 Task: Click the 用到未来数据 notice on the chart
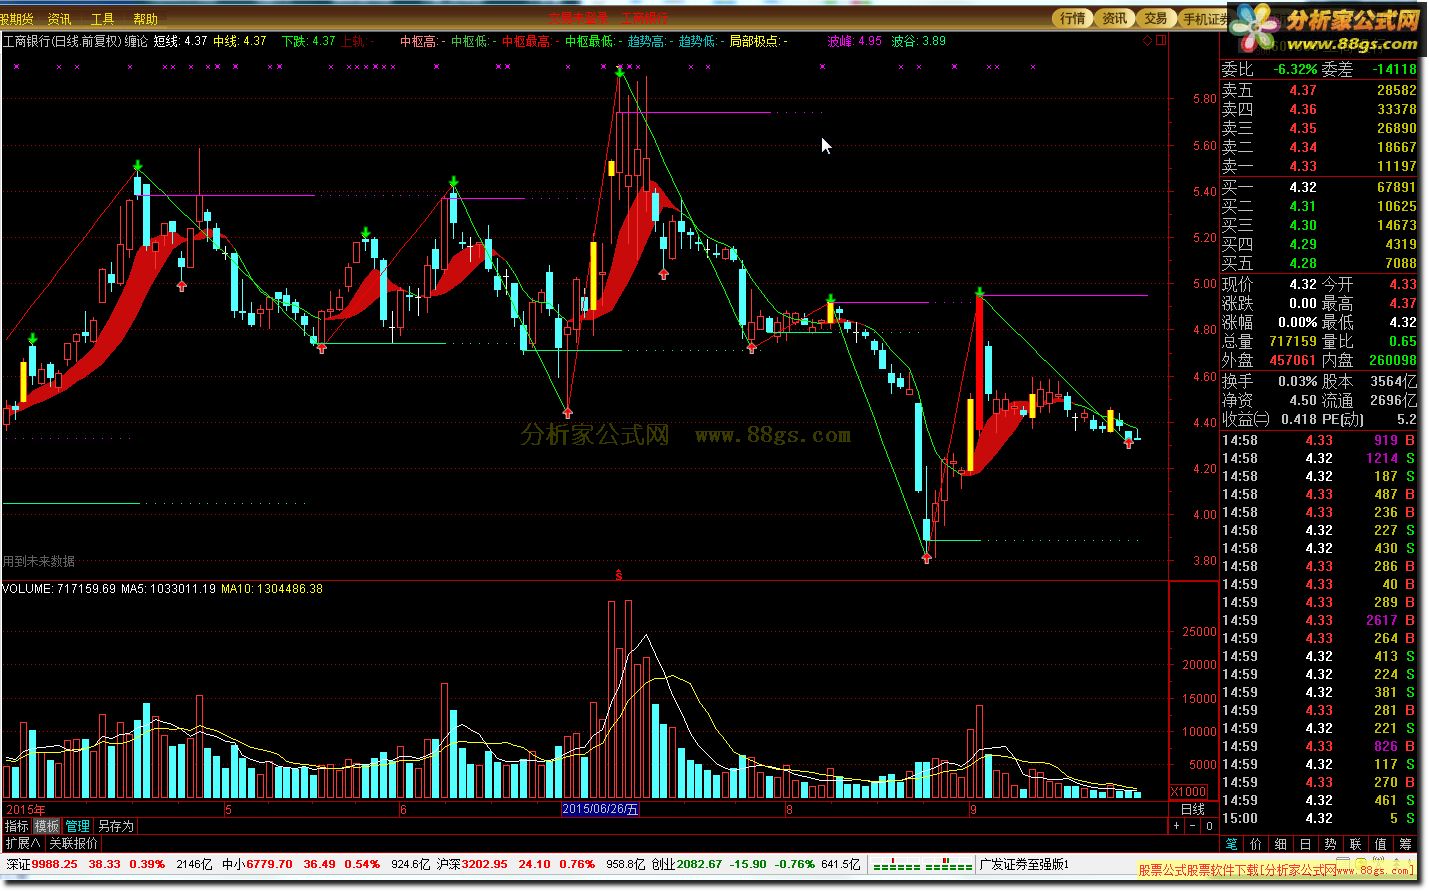(39, 561)
